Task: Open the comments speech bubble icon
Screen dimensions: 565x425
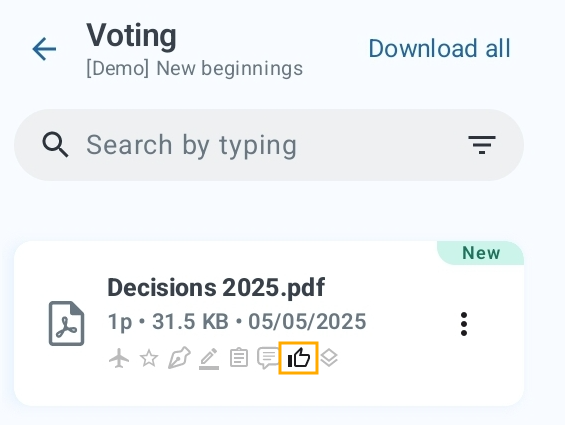Action: [x=268, y=358]
